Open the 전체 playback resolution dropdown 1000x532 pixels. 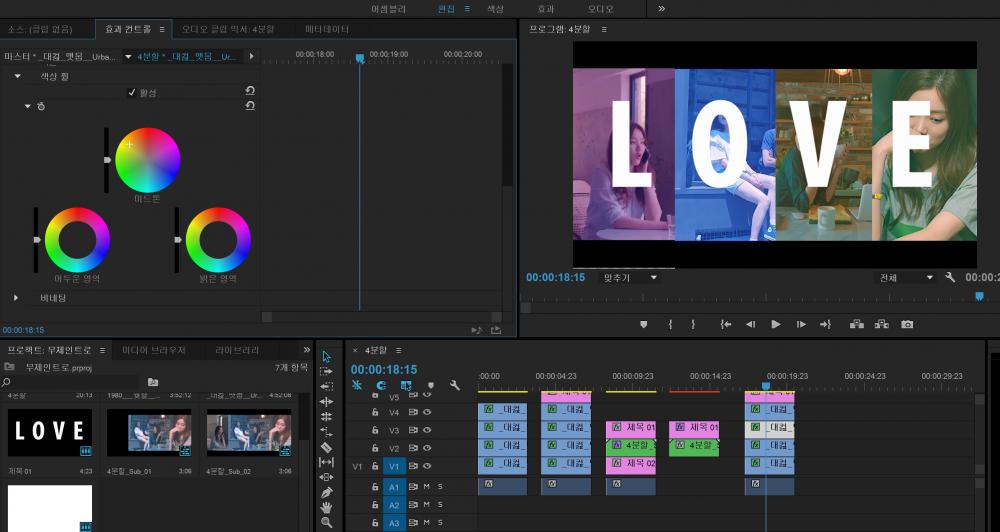[905, 277]
